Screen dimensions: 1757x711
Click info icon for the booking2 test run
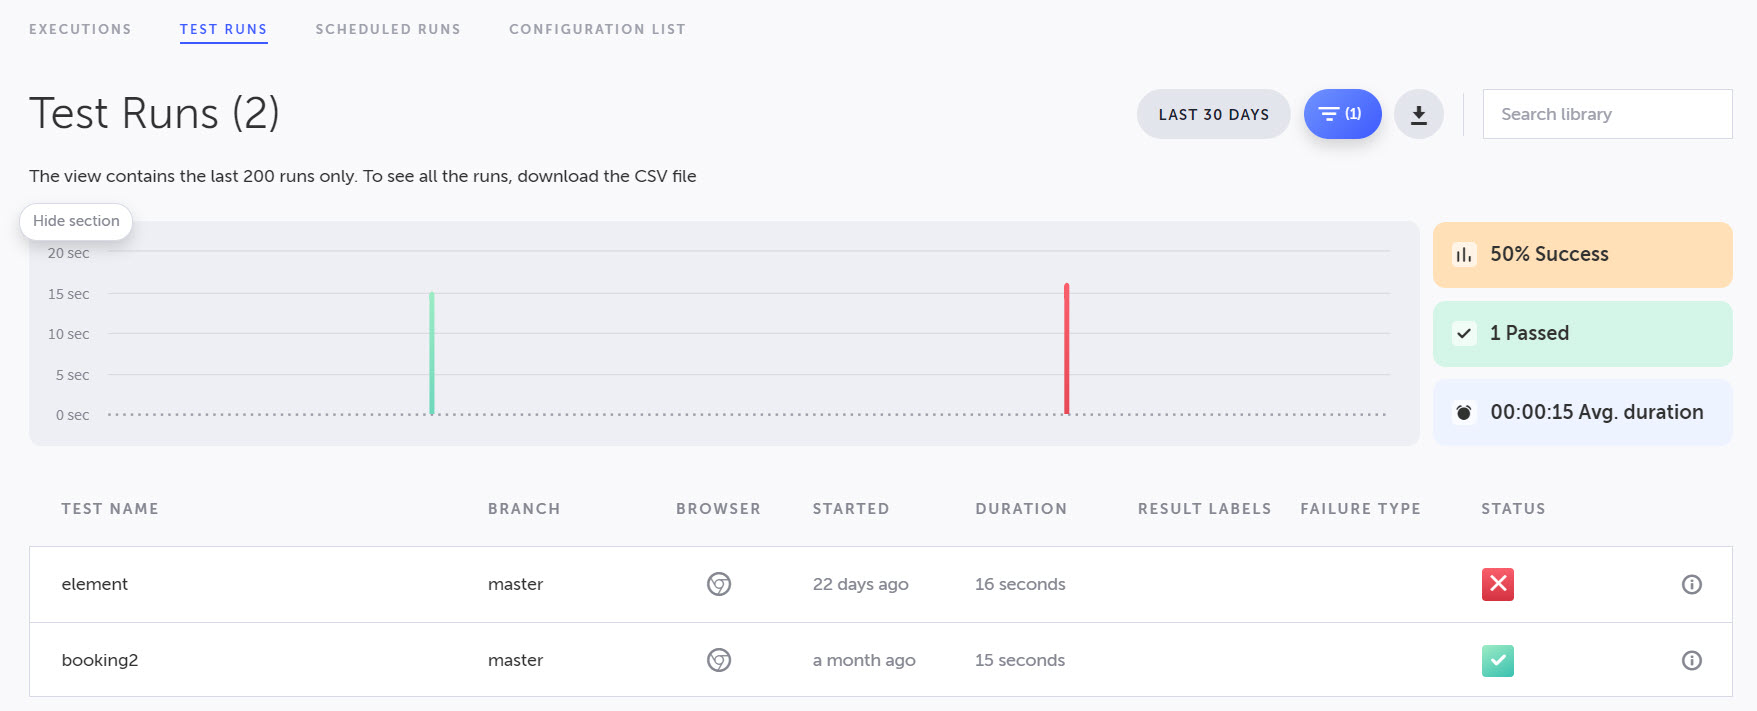(x=1691, y=661)
